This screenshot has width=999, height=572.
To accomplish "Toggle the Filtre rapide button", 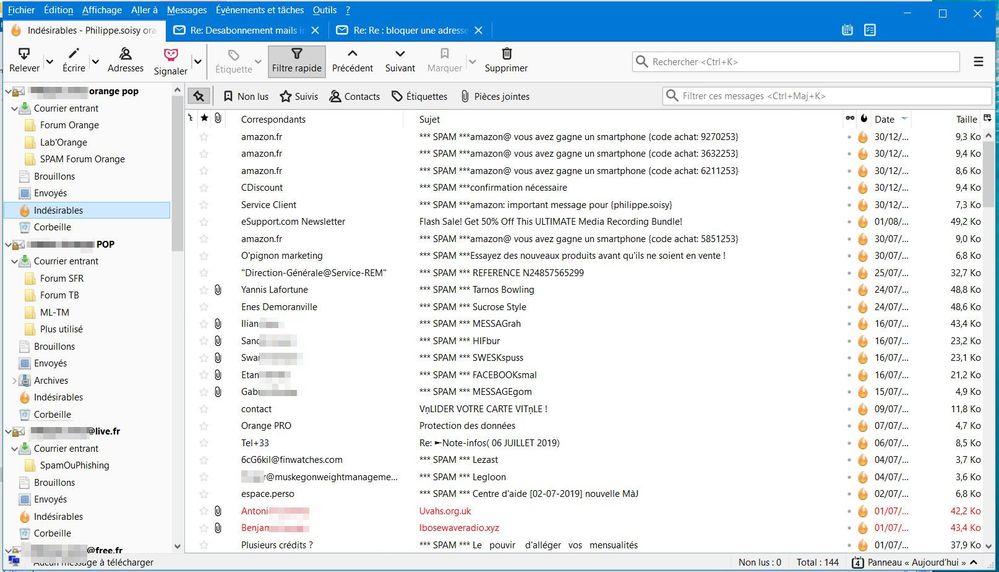I will pyautogui.click(x=297, y=61).
